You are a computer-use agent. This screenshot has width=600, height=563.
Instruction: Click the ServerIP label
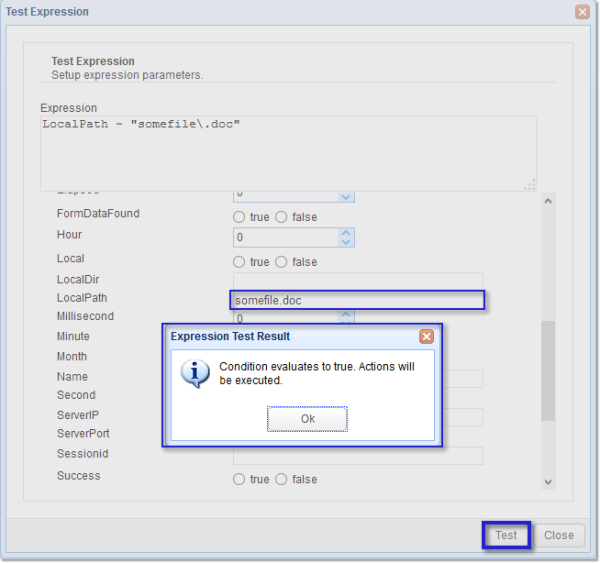point(78,415)
